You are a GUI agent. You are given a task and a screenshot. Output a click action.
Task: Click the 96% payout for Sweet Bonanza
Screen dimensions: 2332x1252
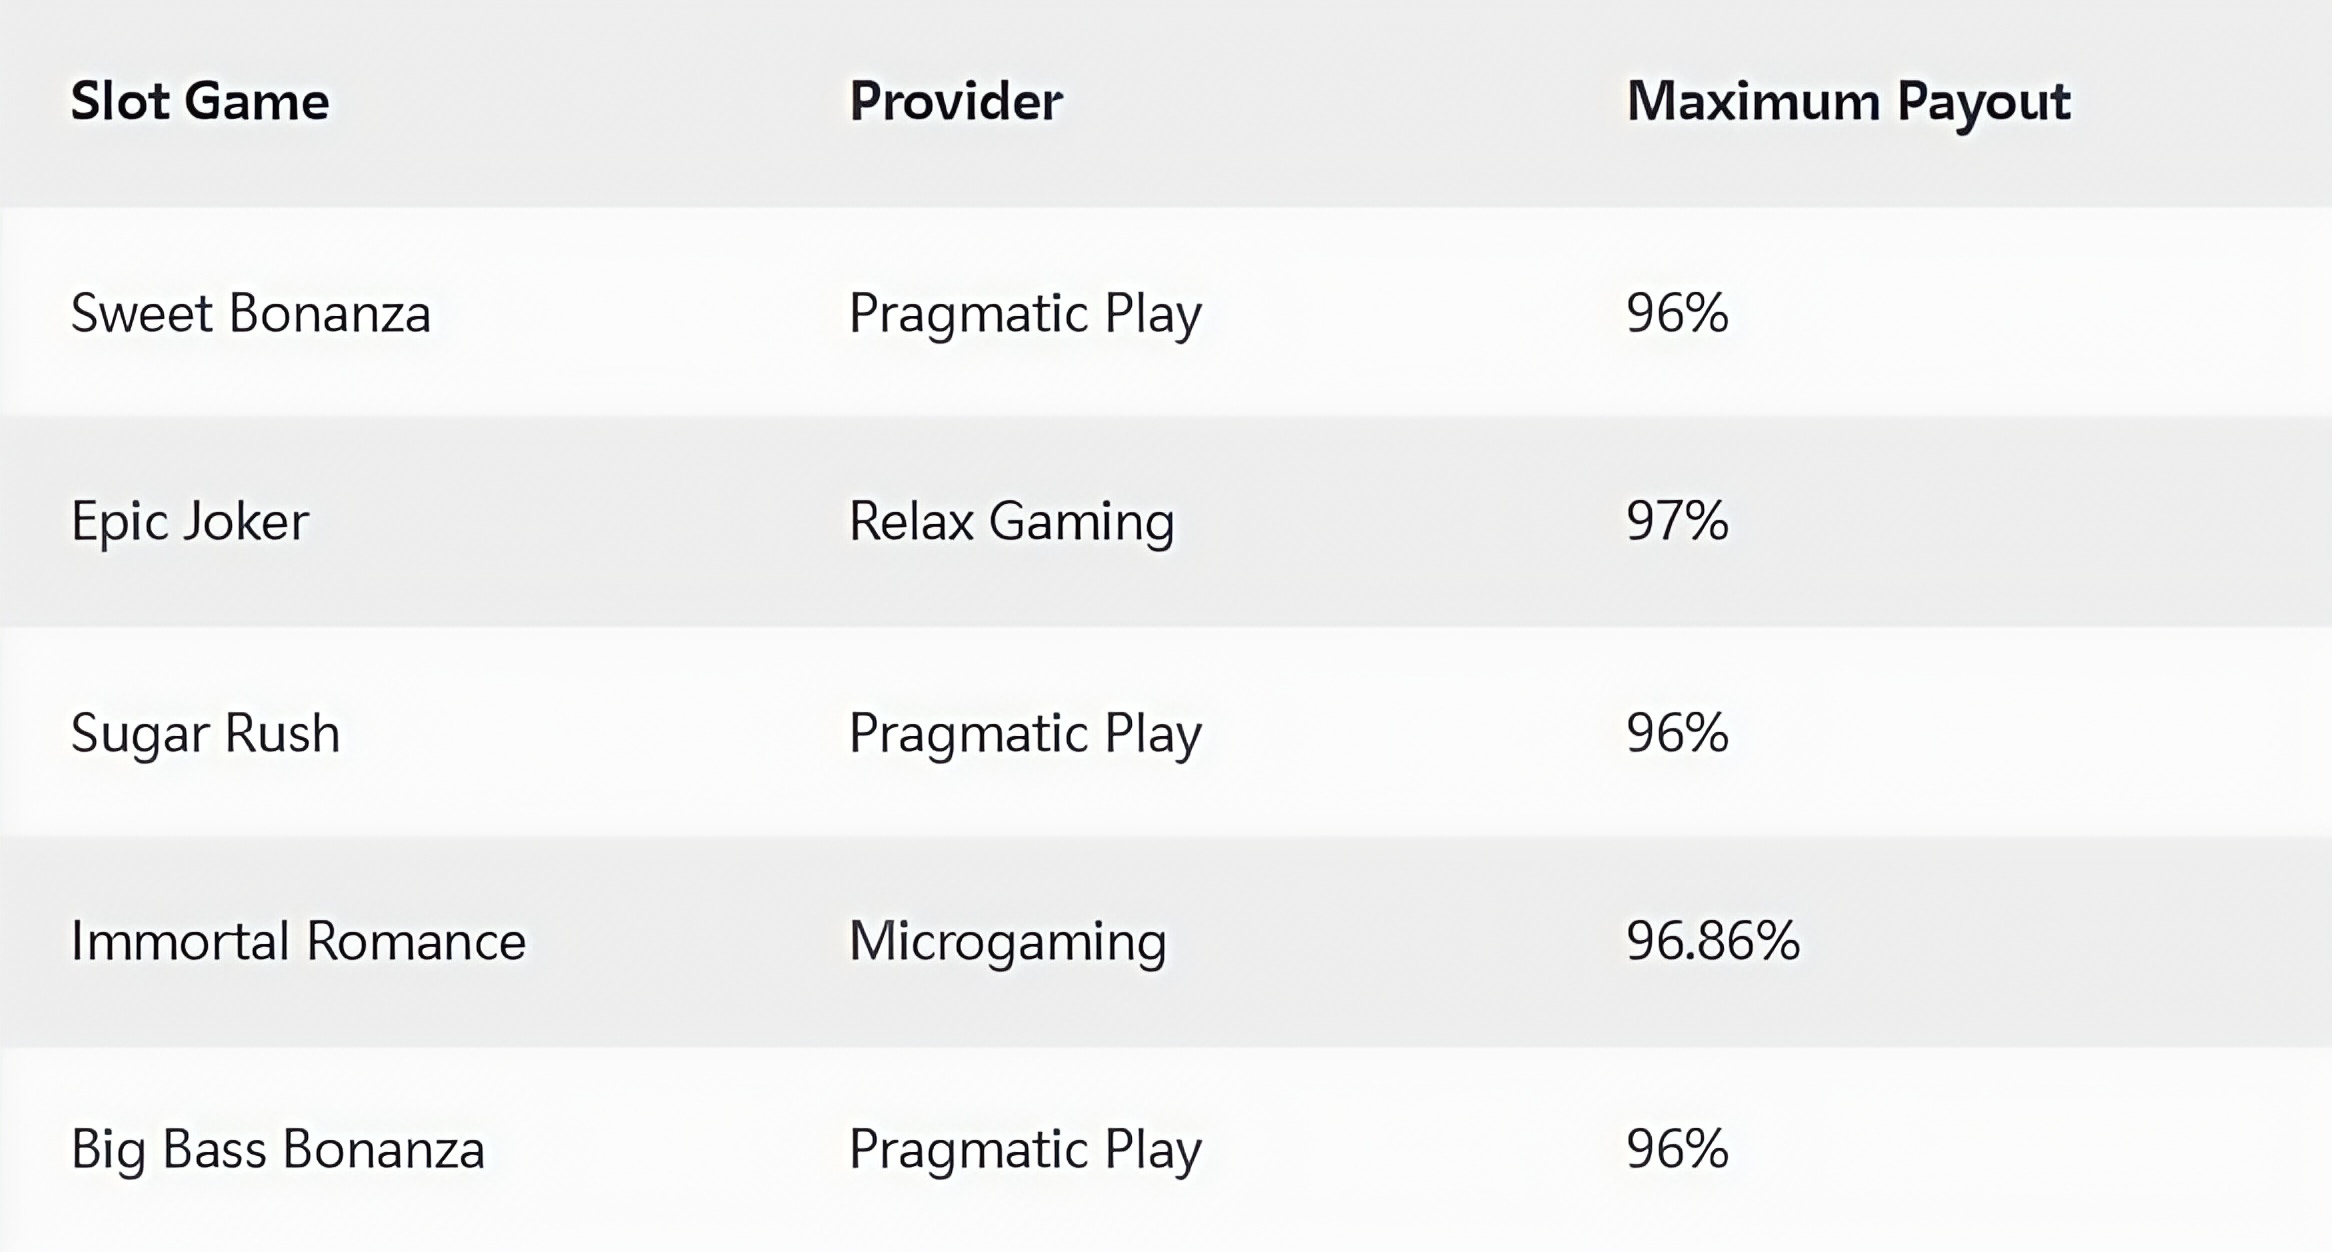click(1677, 313)
